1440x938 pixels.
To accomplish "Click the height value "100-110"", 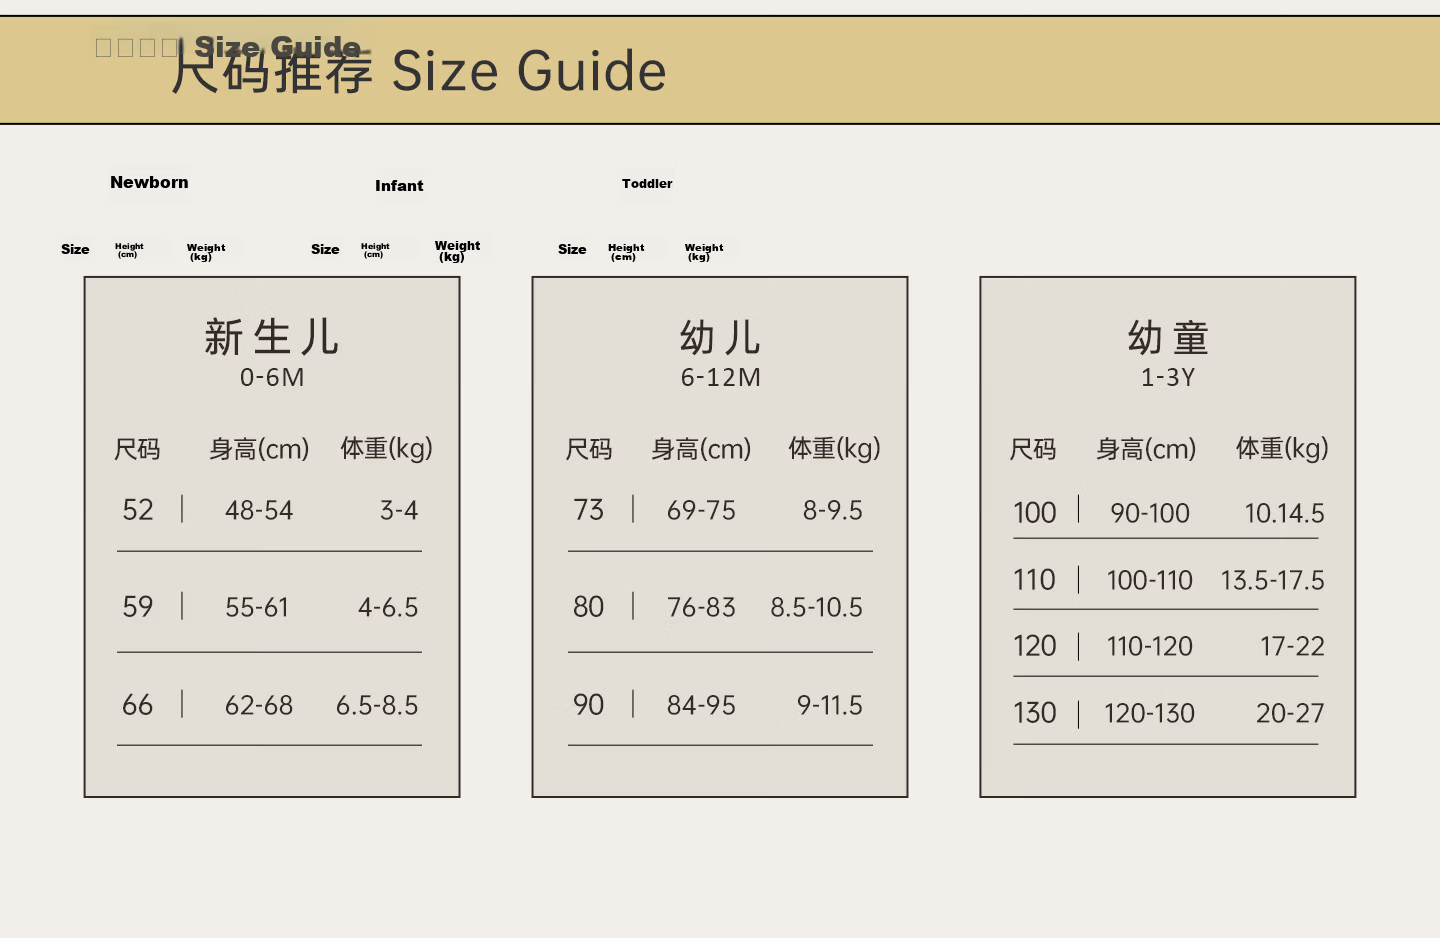I will pos(1150,581).
